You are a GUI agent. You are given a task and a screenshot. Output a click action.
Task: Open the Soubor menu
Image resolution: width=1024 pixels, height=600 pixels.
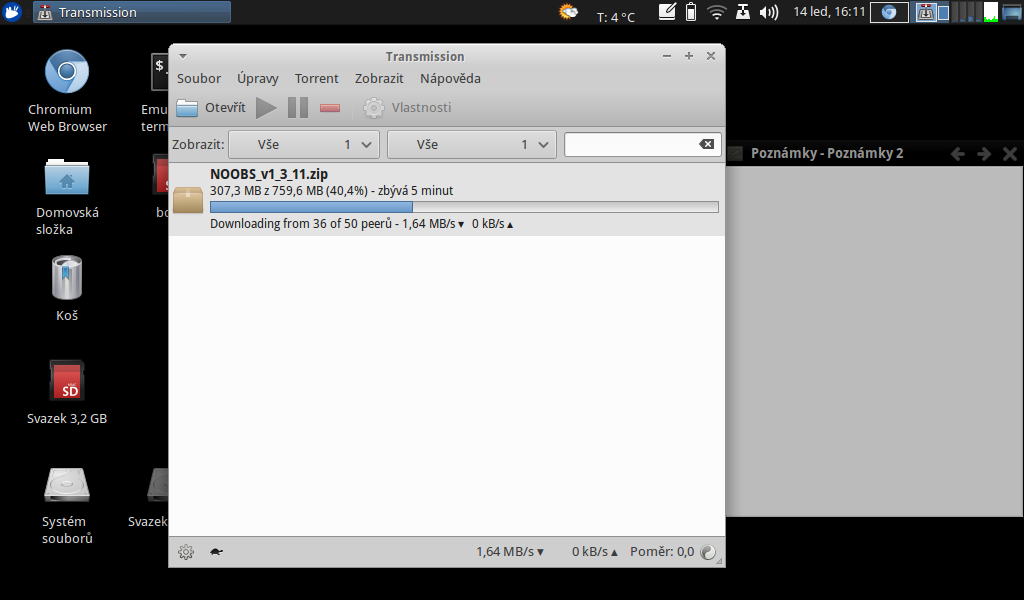[x=199, y=78]
